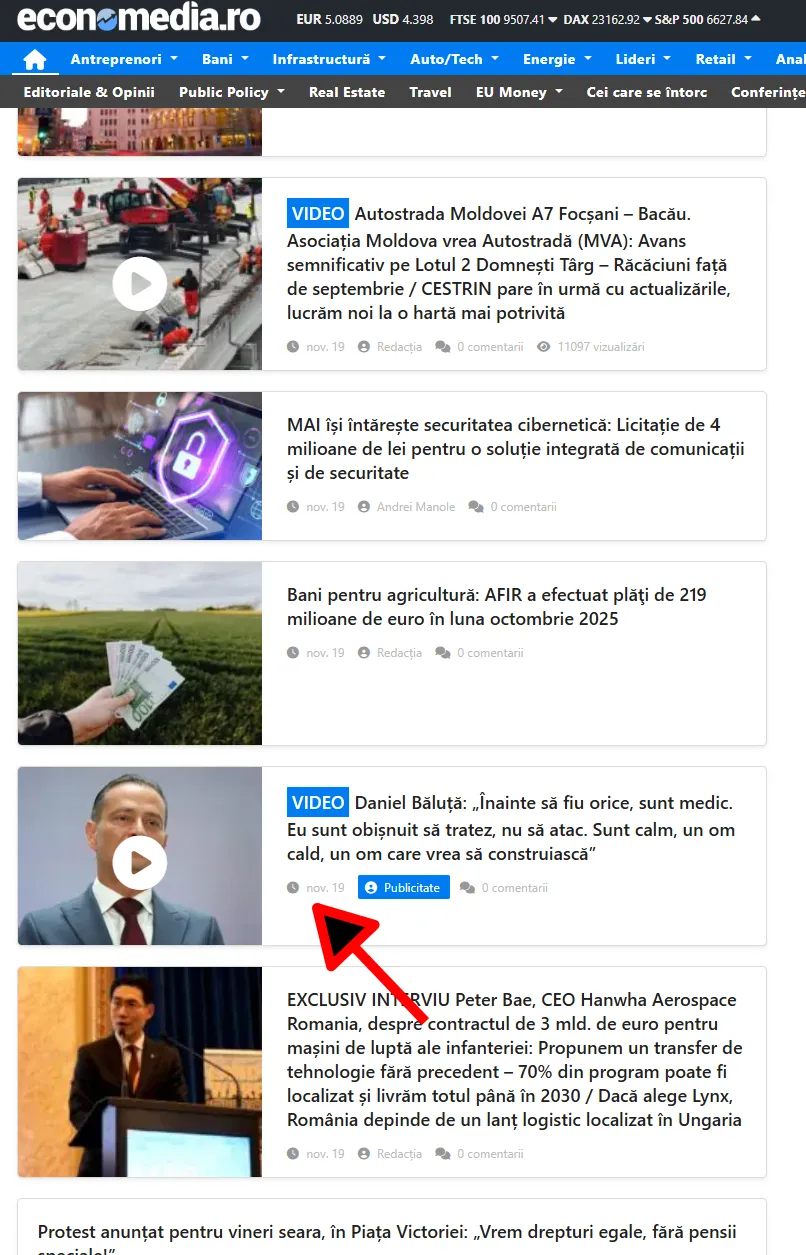
Task: Expand the EU Money dropdown
Action: click(x=519, y=92)
